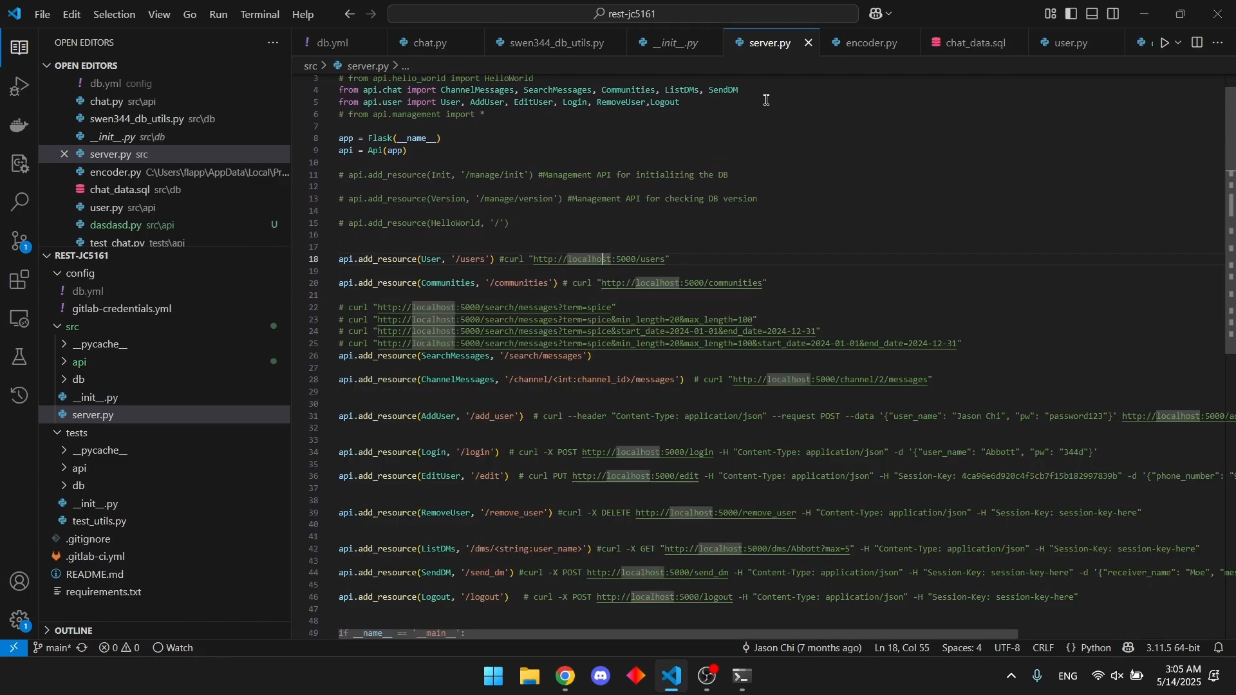The image size is (1236, 695).
Task: Open the Testing flask view
Action: (x=19, y=357)
